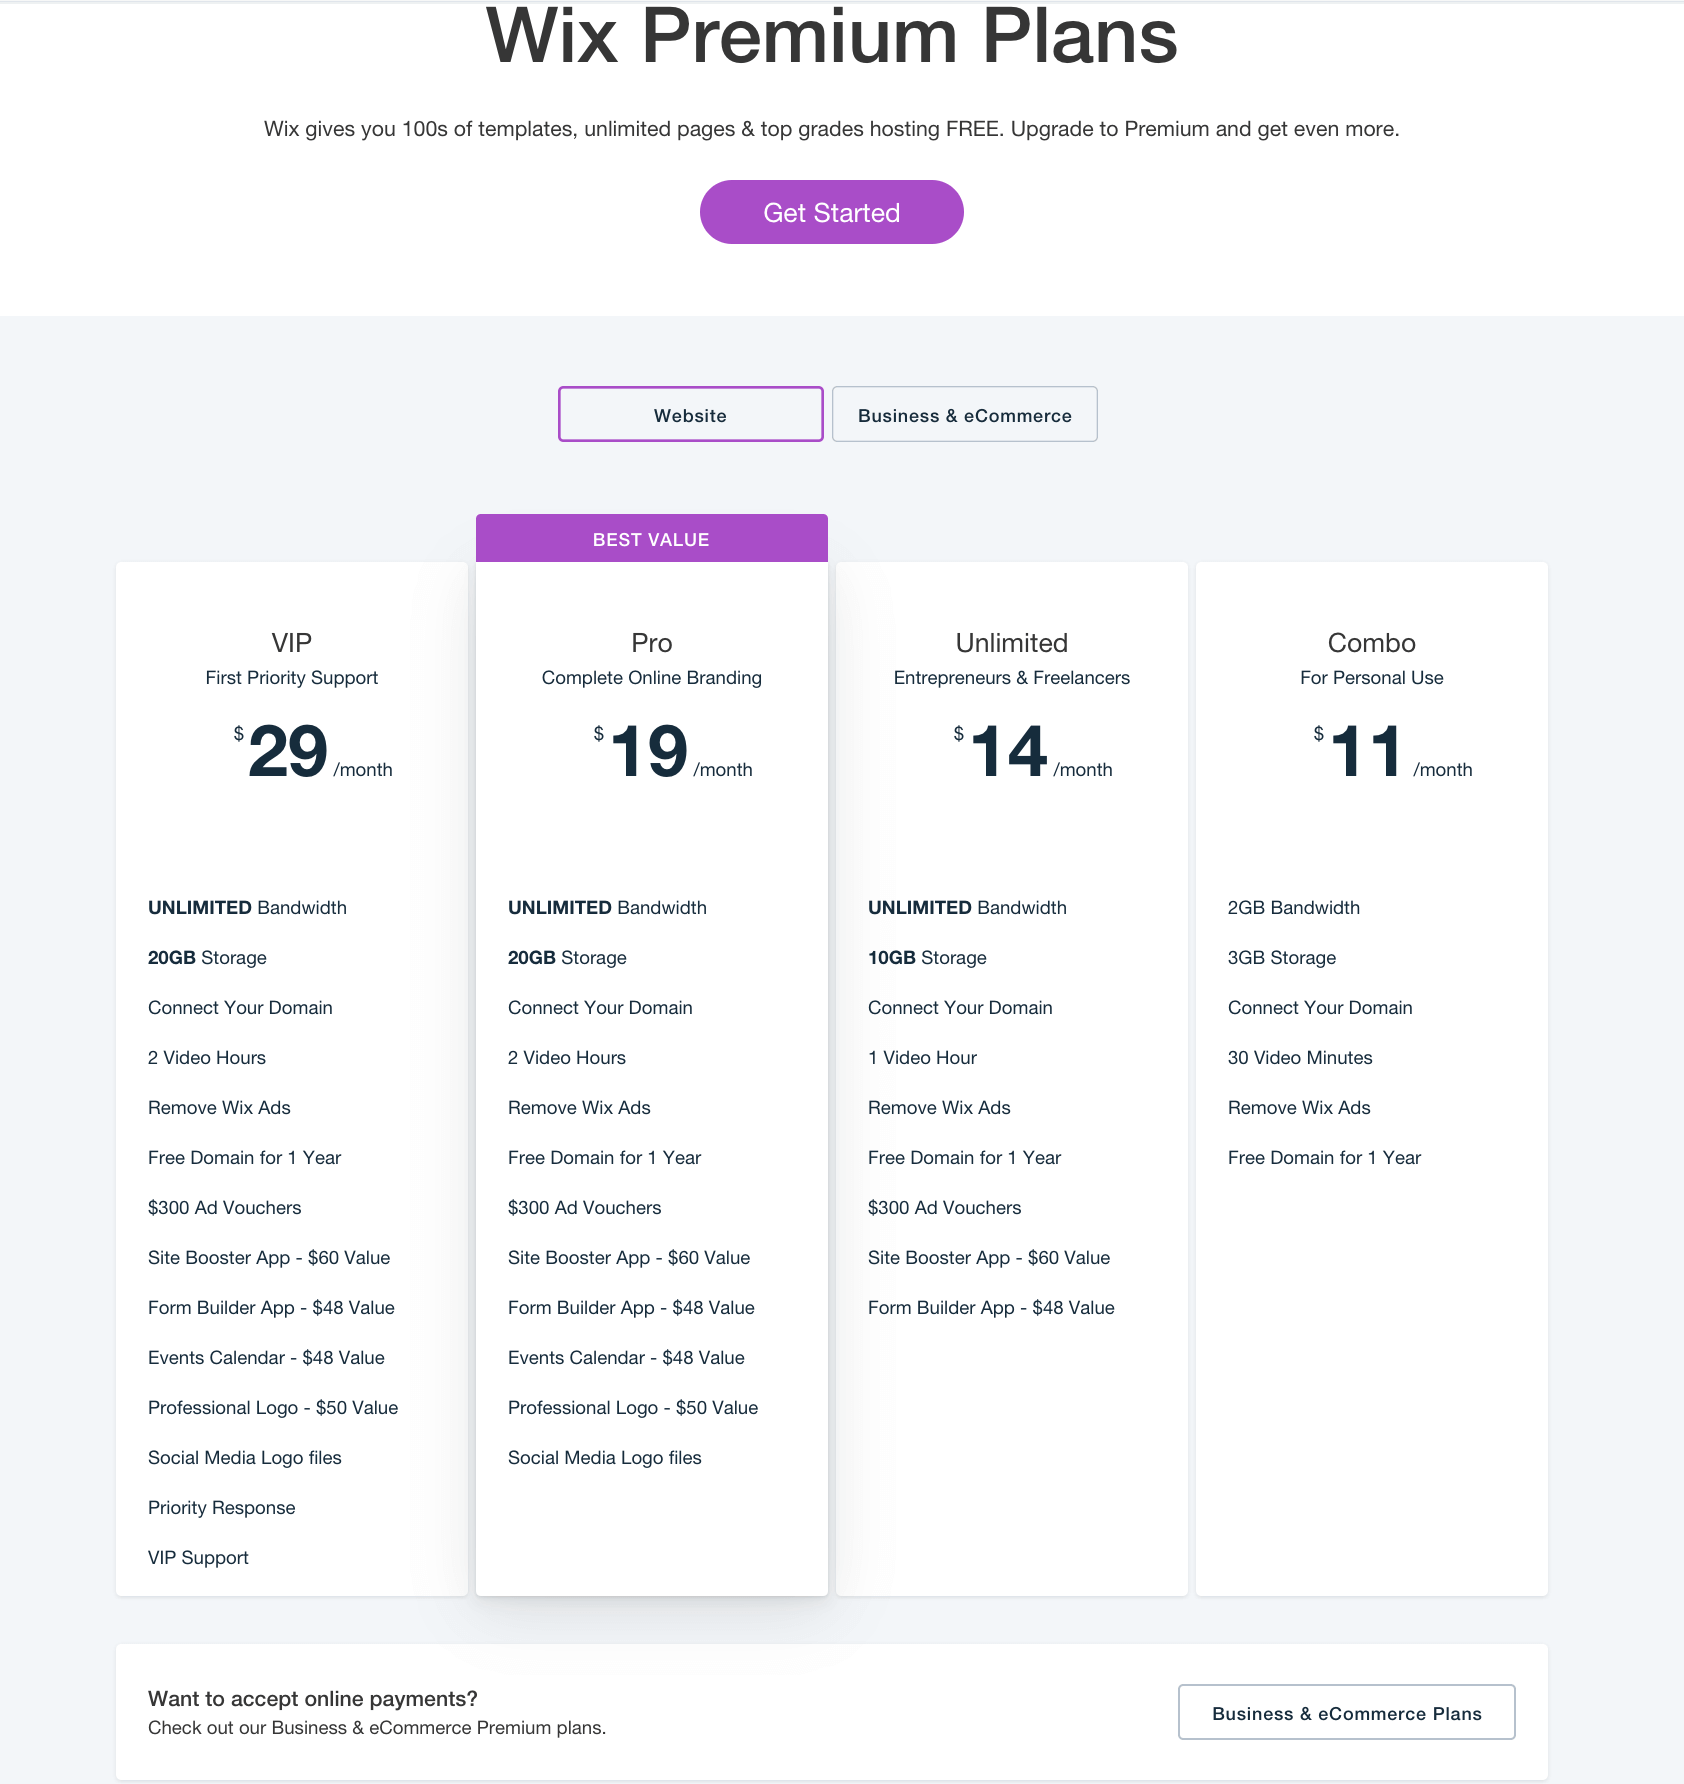
Task: Click 'Connect Your Domain' in VIP plan
Action: pos(240,1007)
